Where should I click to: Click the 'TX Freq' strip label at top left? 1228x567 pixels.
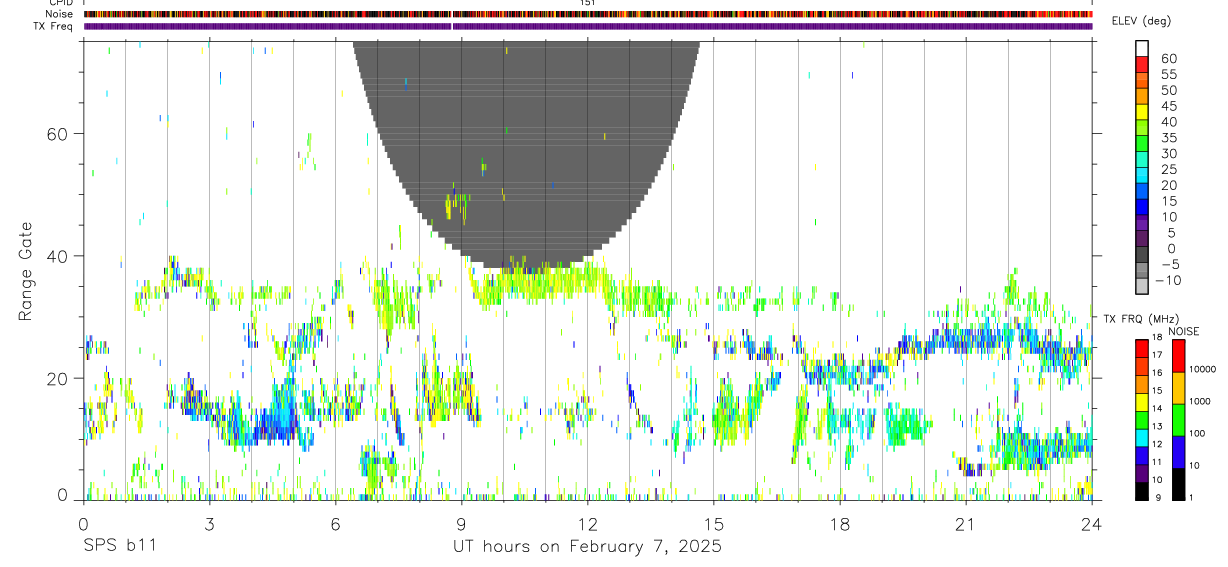[54, 26]
